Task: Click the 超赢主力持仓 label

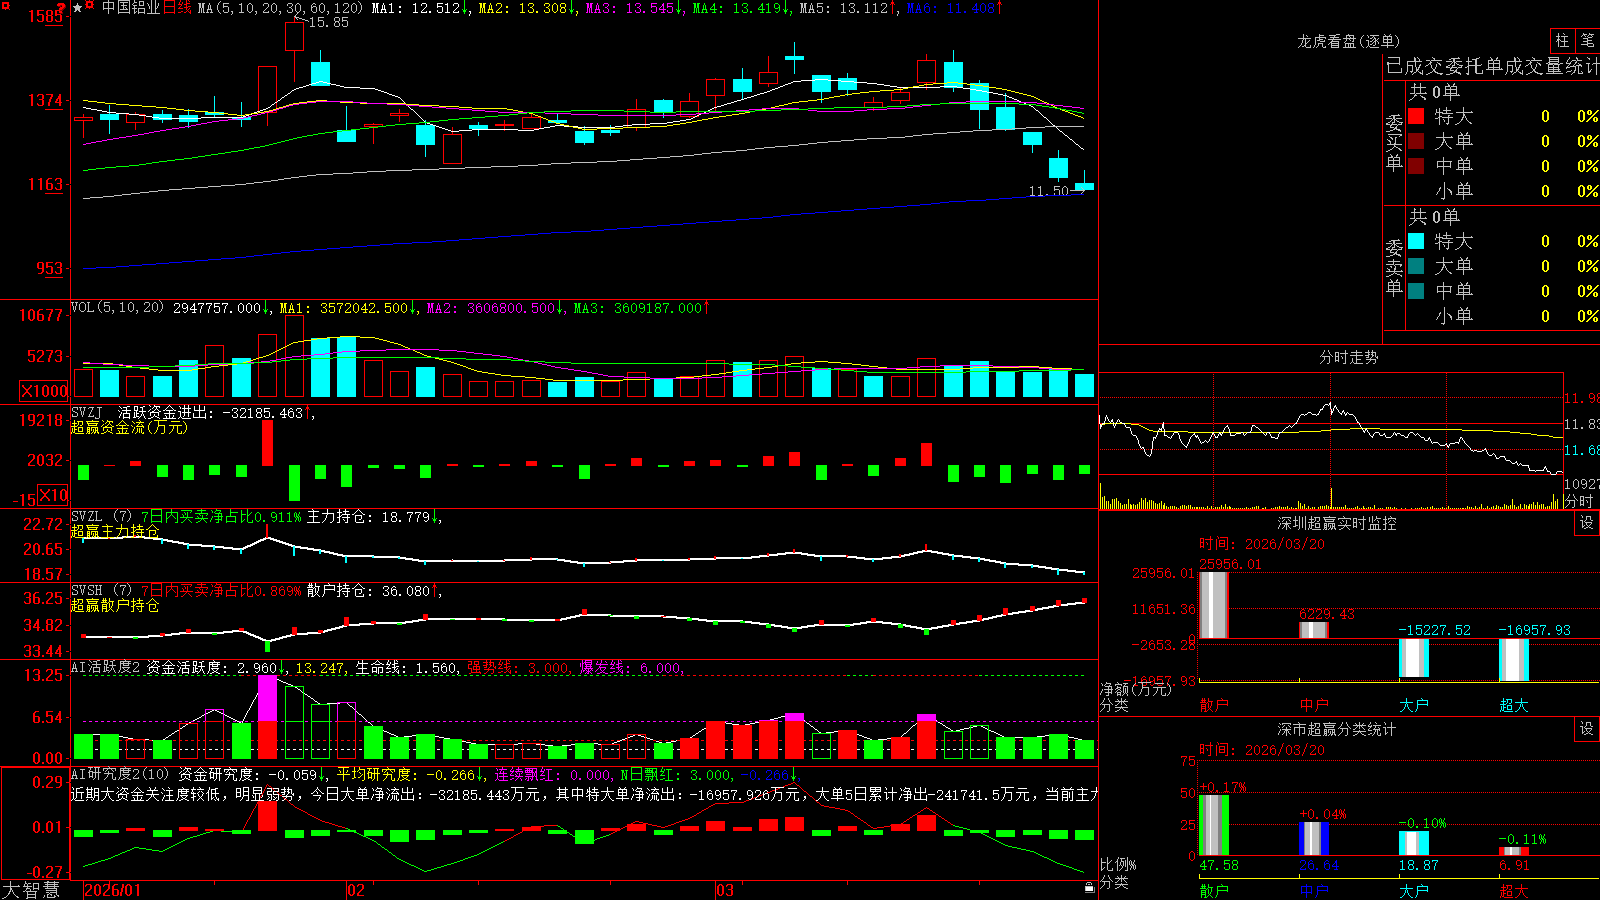Action: pos(115,532)
